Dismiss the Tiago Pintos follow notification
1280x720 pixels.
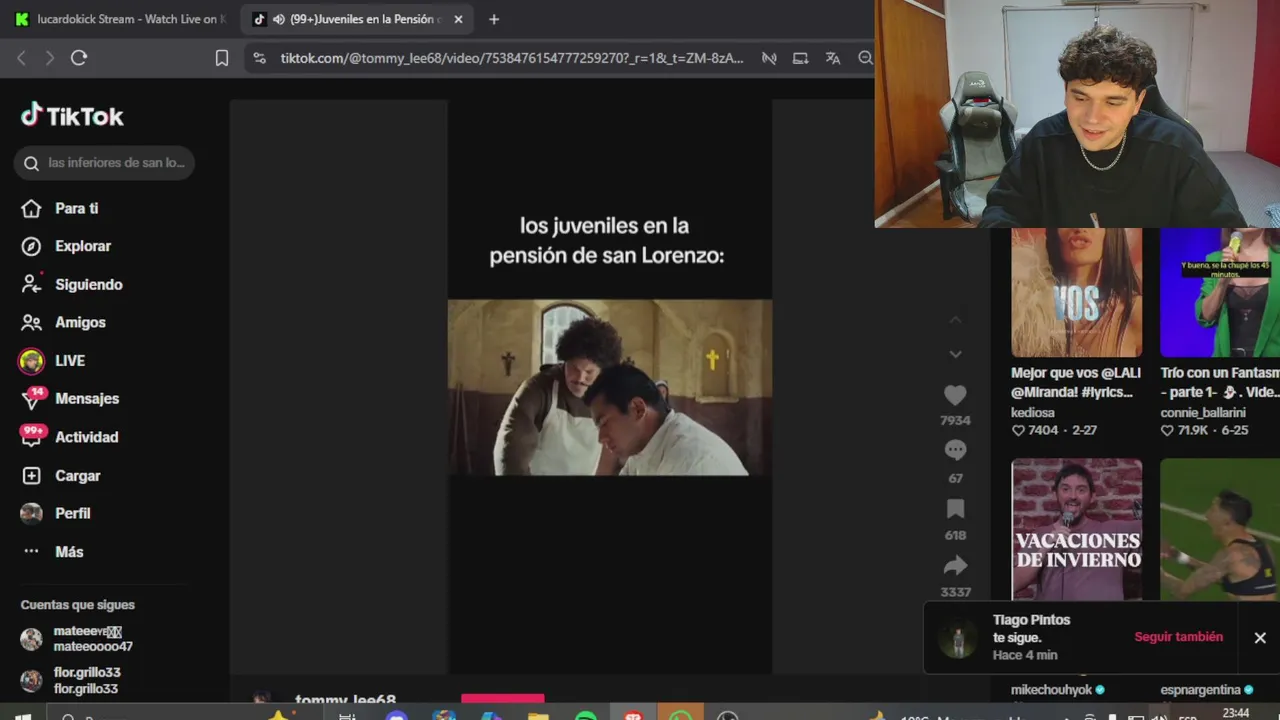[x=1260, y=637]
